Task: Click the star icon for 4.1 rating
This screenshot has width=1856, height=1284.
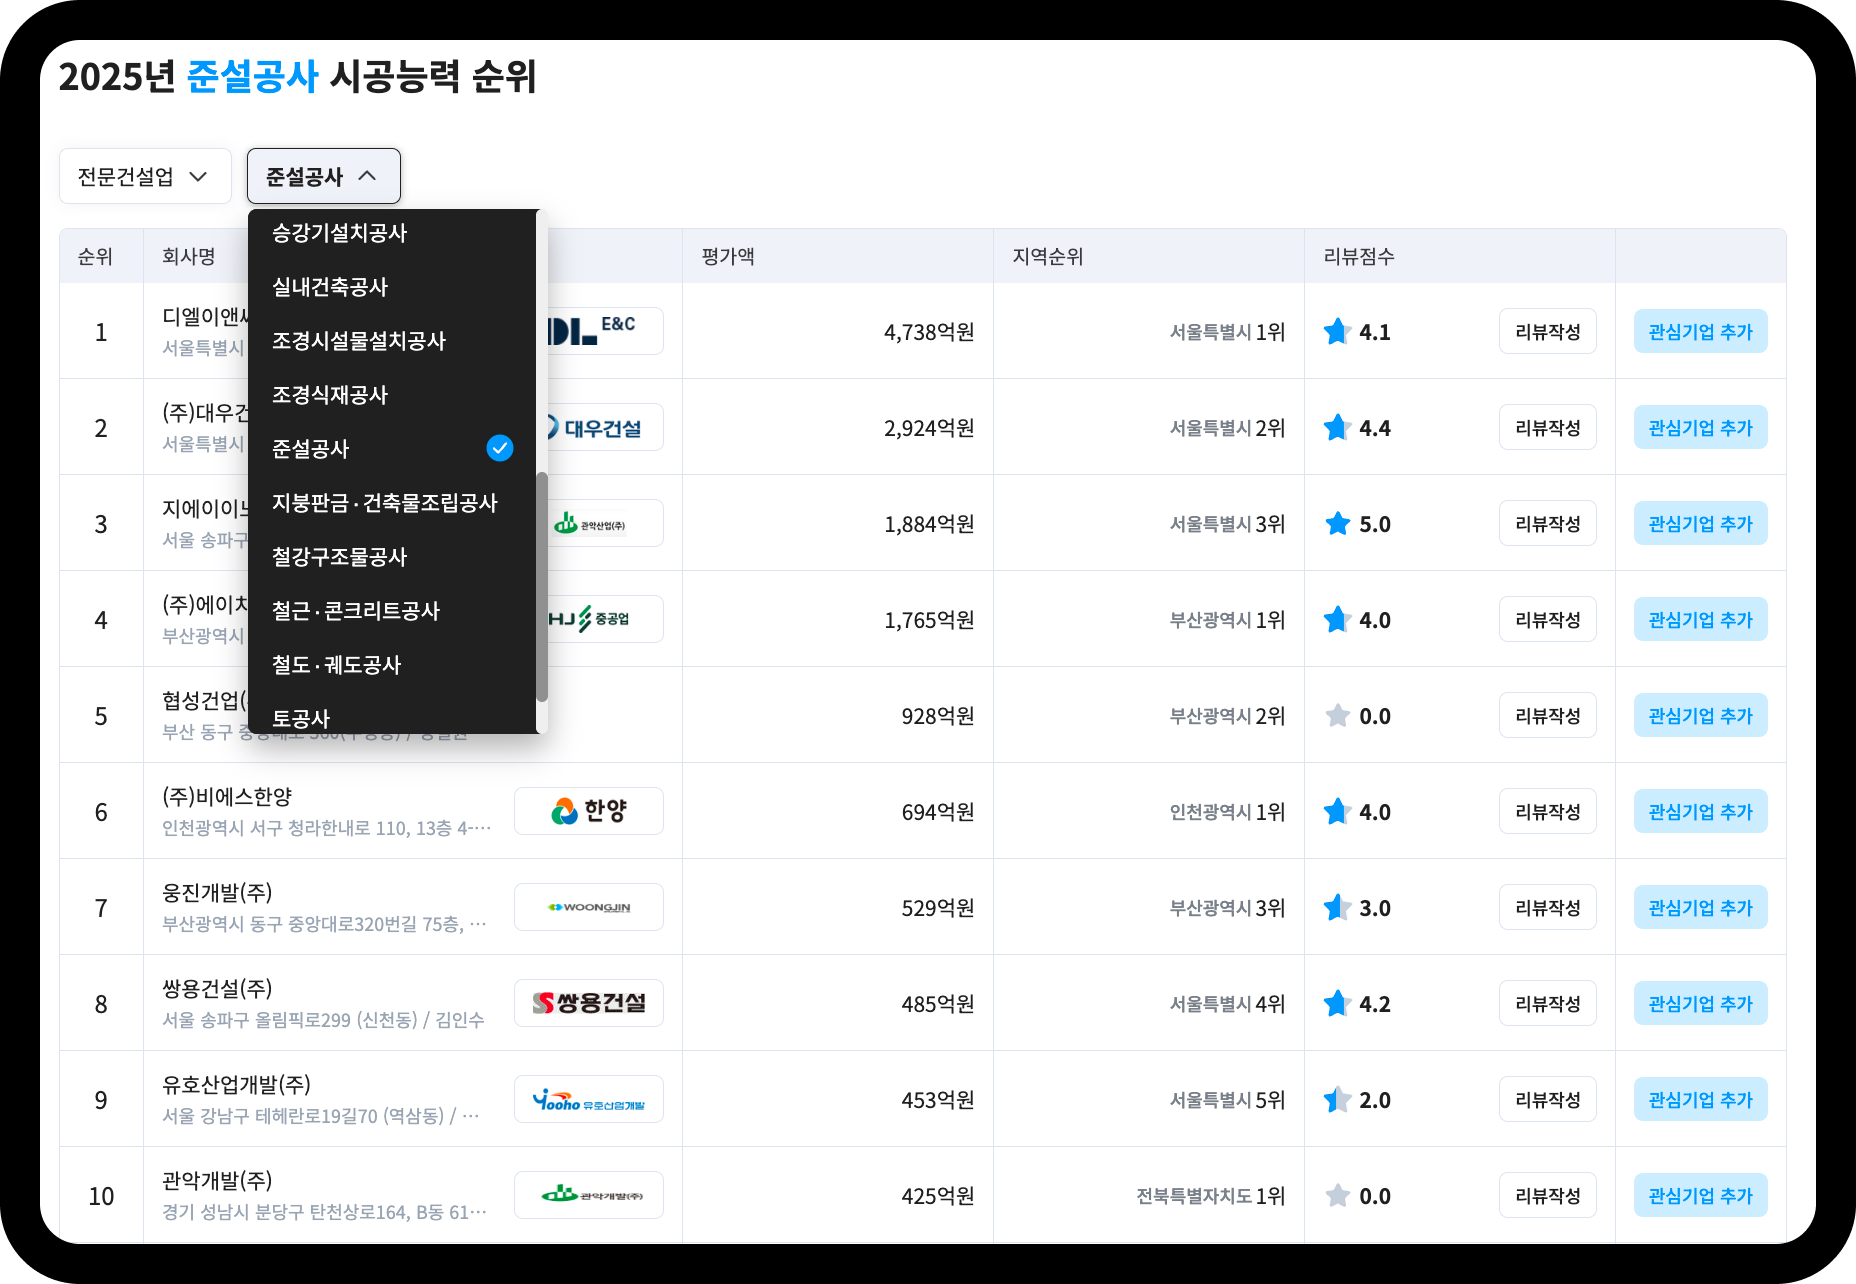Action: pyautogui.click(x=1337, y=331)
